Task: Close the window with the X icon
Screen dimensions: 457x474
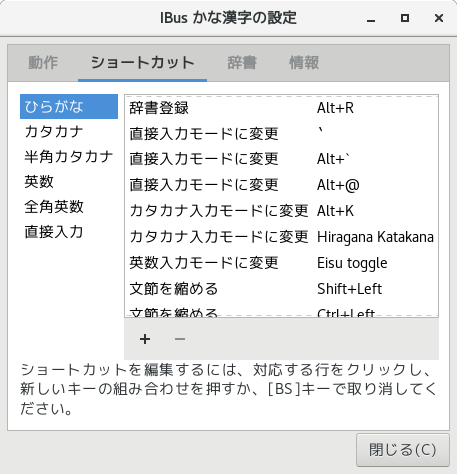Action: [439, 18]
